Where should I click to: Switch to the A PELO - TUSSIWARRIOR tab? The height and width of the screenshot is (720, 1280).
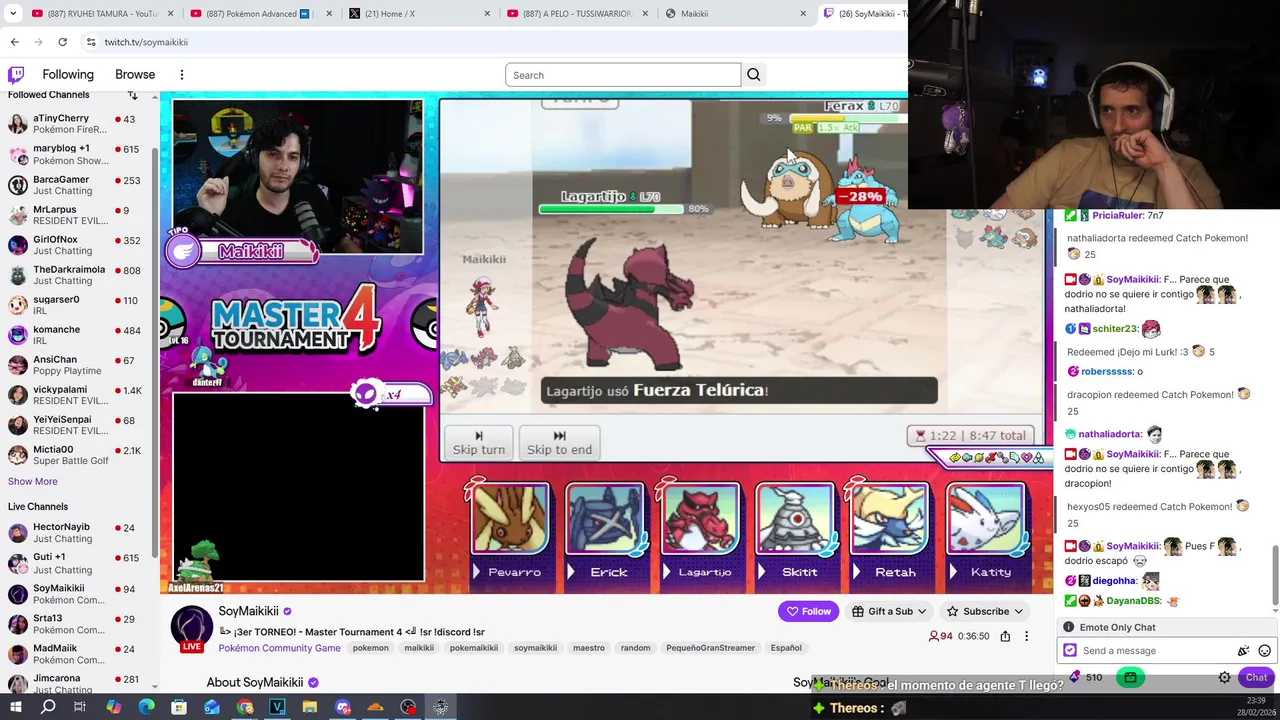point(576,14)
